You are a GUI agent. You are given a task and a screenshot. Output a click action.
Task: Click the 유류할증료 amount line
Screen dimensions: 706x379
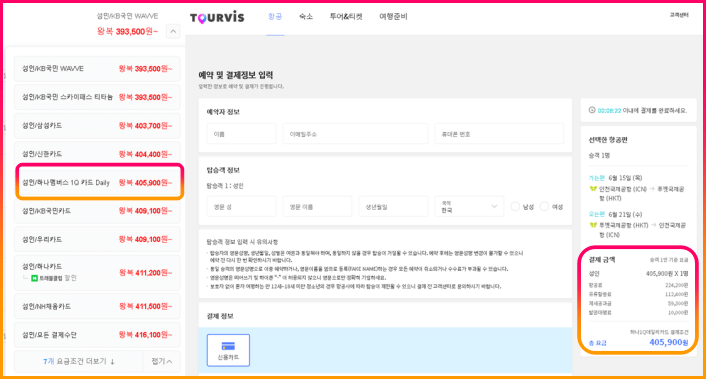pyautogui.click(x=638, y=294)
